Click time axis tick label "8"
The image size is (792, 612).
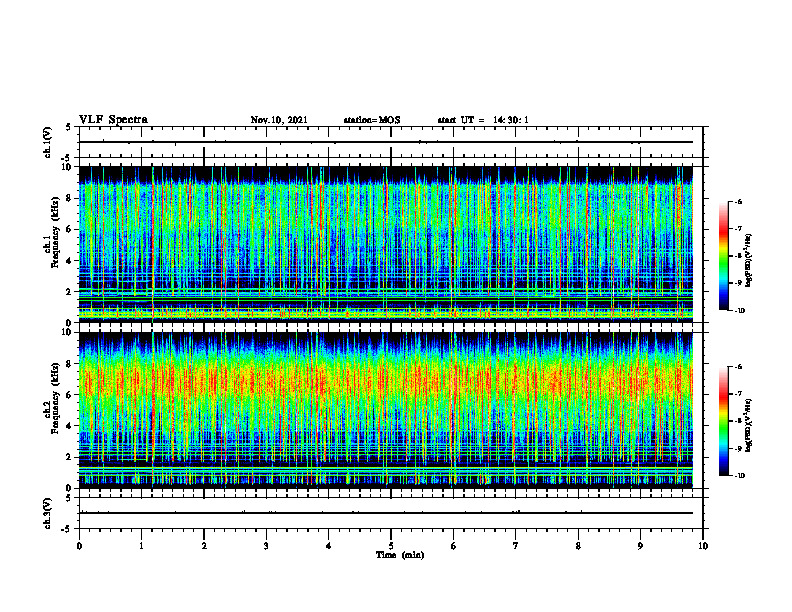578,546
